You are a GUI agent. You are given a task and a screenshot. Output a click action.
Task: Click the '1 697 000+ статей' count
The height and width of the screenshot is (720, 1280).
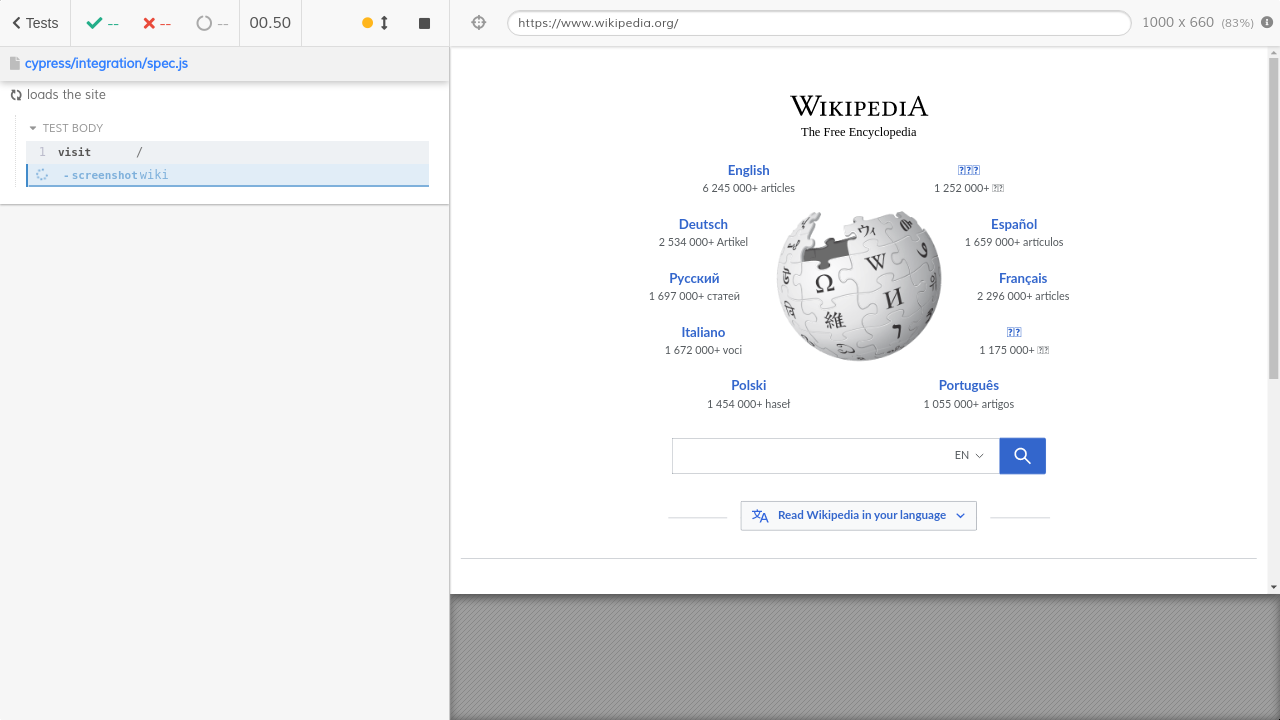tap(694, 296)
